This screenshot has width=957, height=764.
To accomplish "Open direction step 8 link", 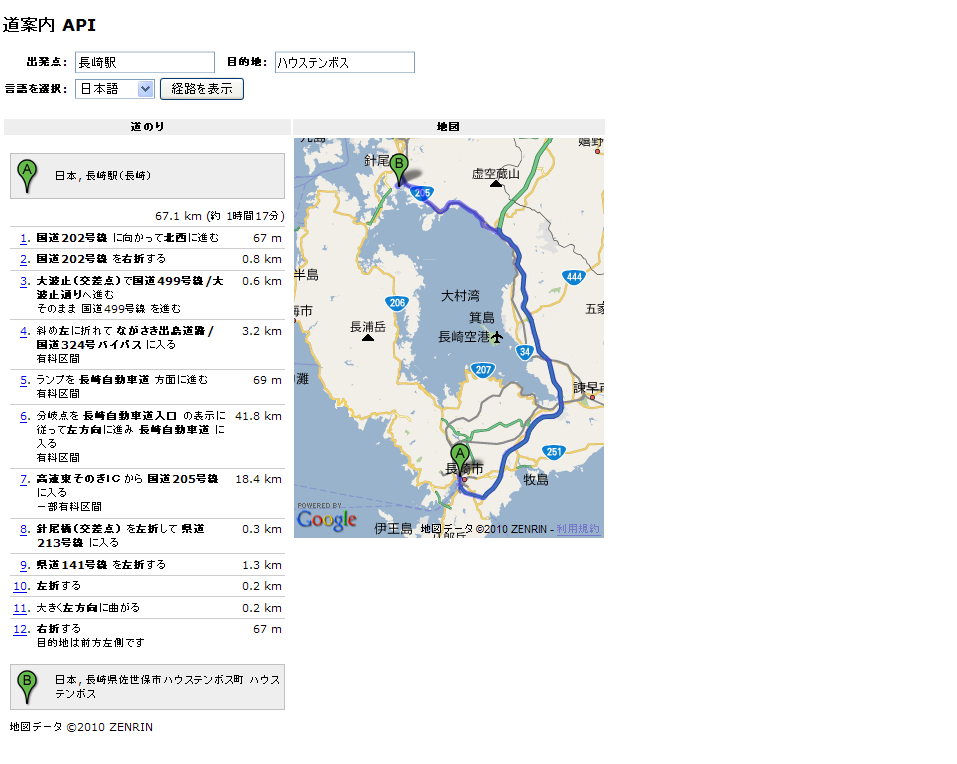I will point(24,529).
